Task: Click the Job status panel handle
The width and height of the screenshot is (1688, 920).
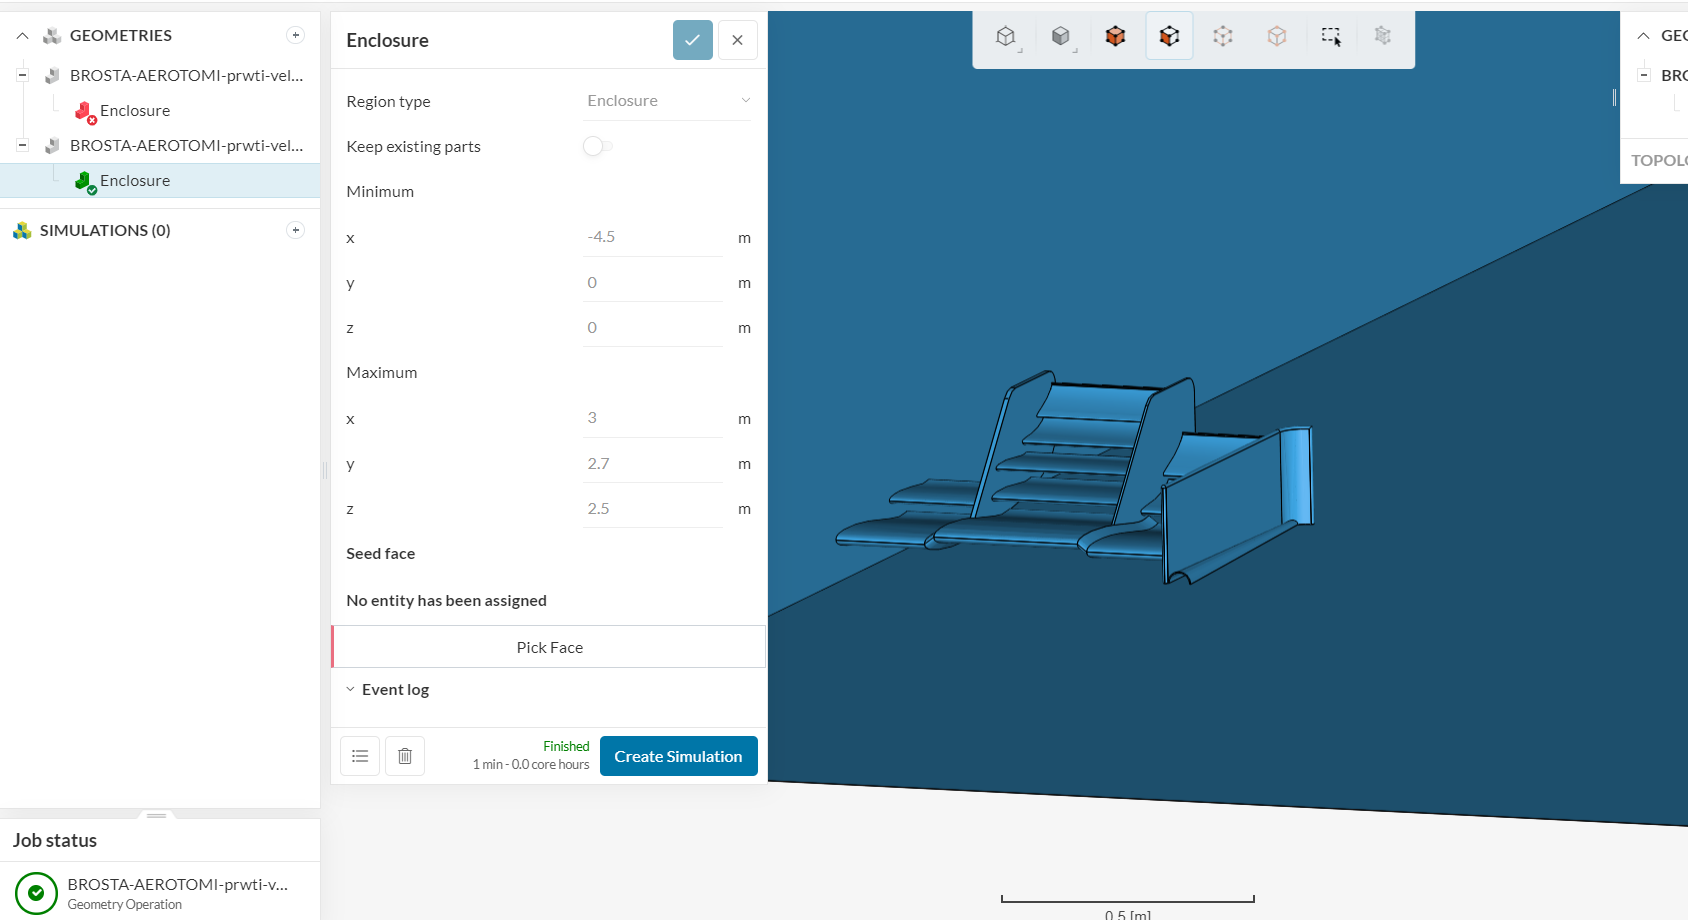Action: click(x=157, y=815)
